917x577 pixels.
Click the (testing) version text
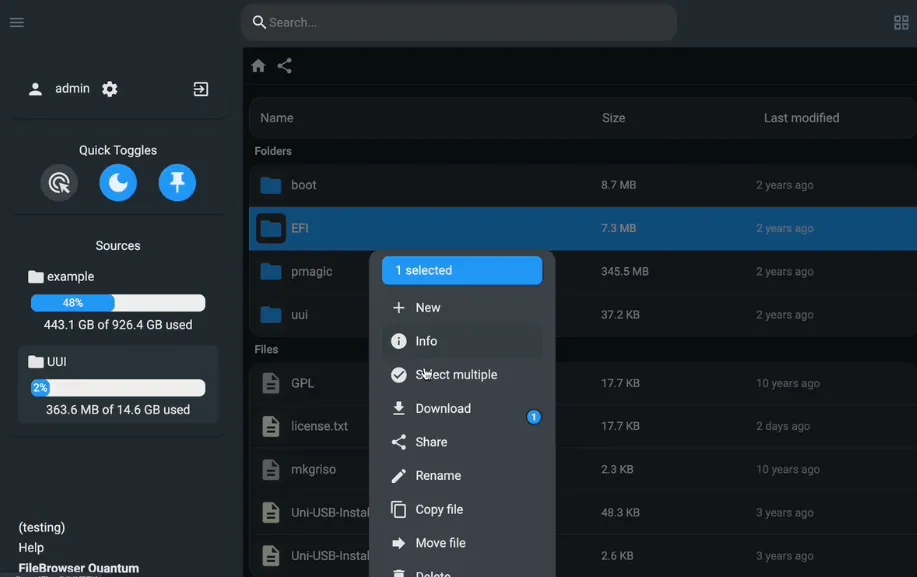[x=42, y=527]
